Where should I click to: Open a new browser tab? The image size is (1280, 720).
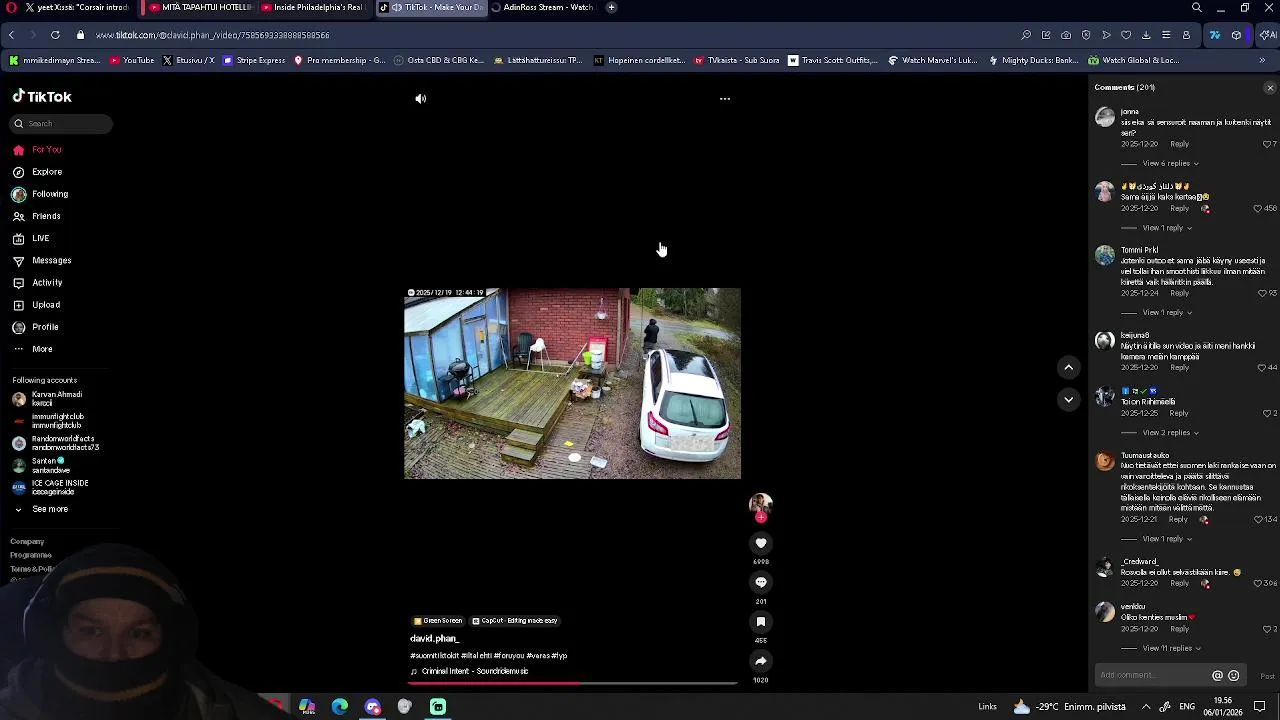[x=611, y=7]
